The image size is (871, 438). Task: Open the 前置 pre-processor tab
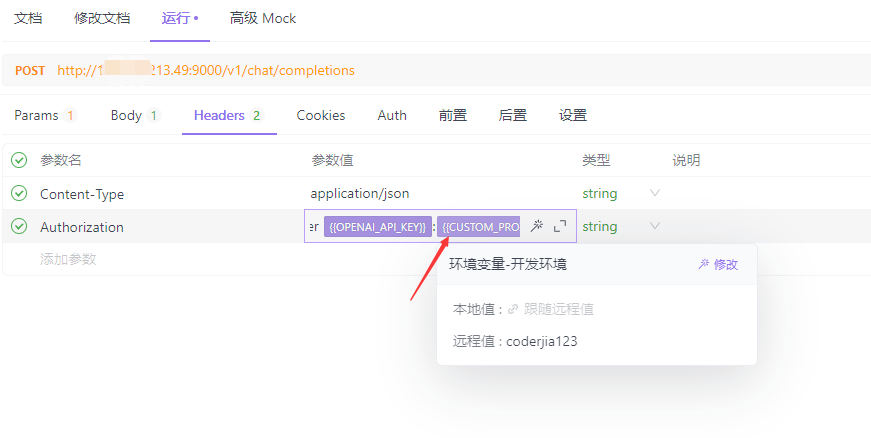coord(453,115)
